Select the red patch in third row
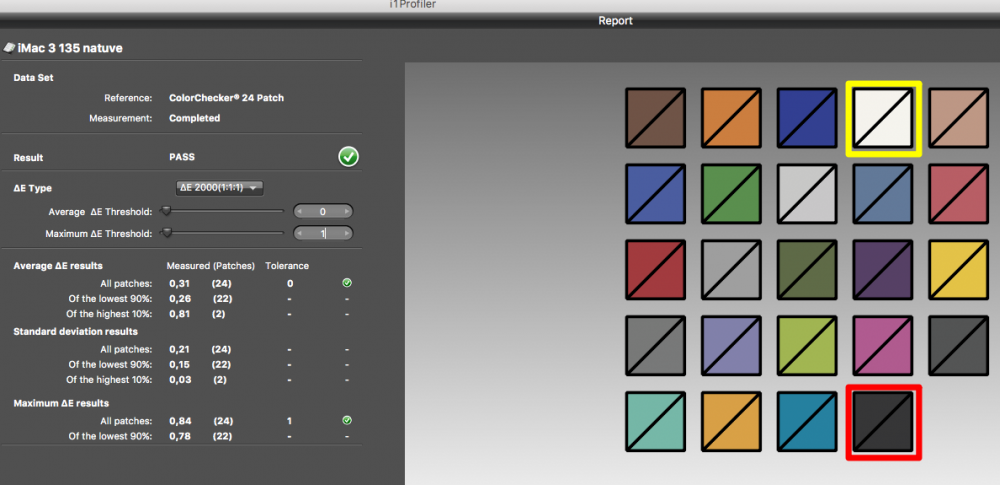 click(655, 270)
